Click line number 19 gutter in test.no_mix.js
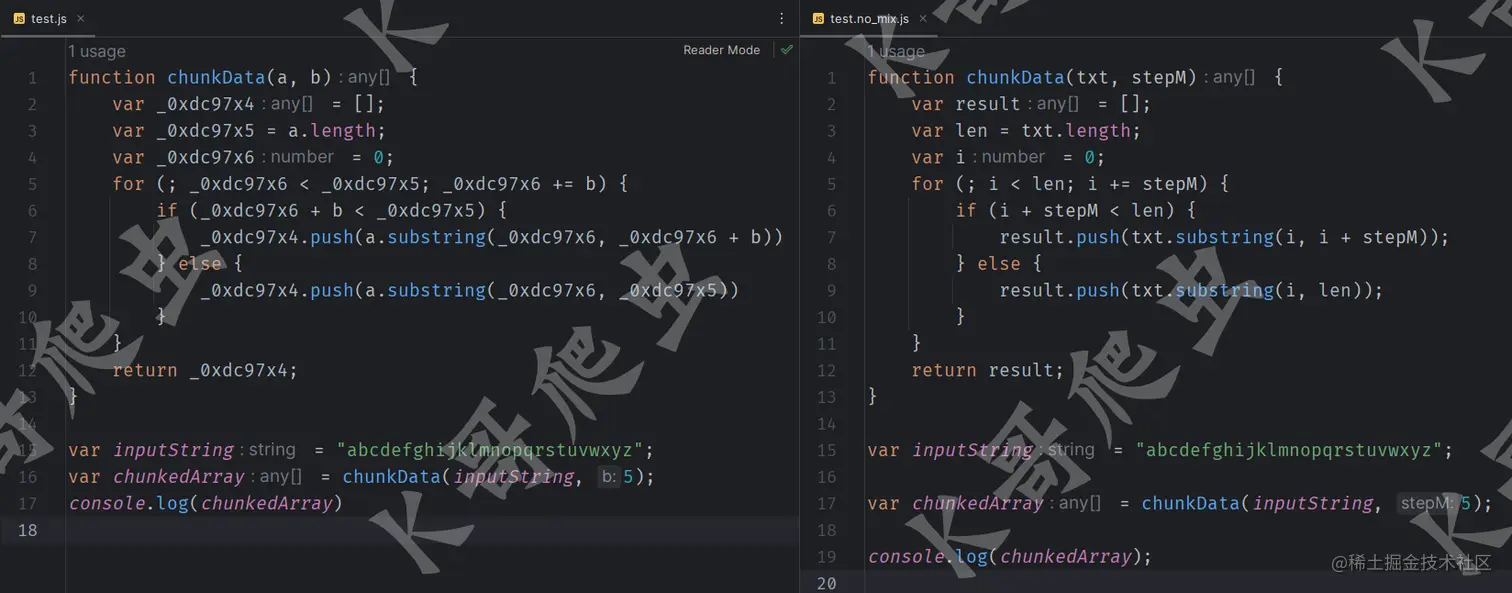The width and height of the screenshot is (1512, 593). pos(826,557)
